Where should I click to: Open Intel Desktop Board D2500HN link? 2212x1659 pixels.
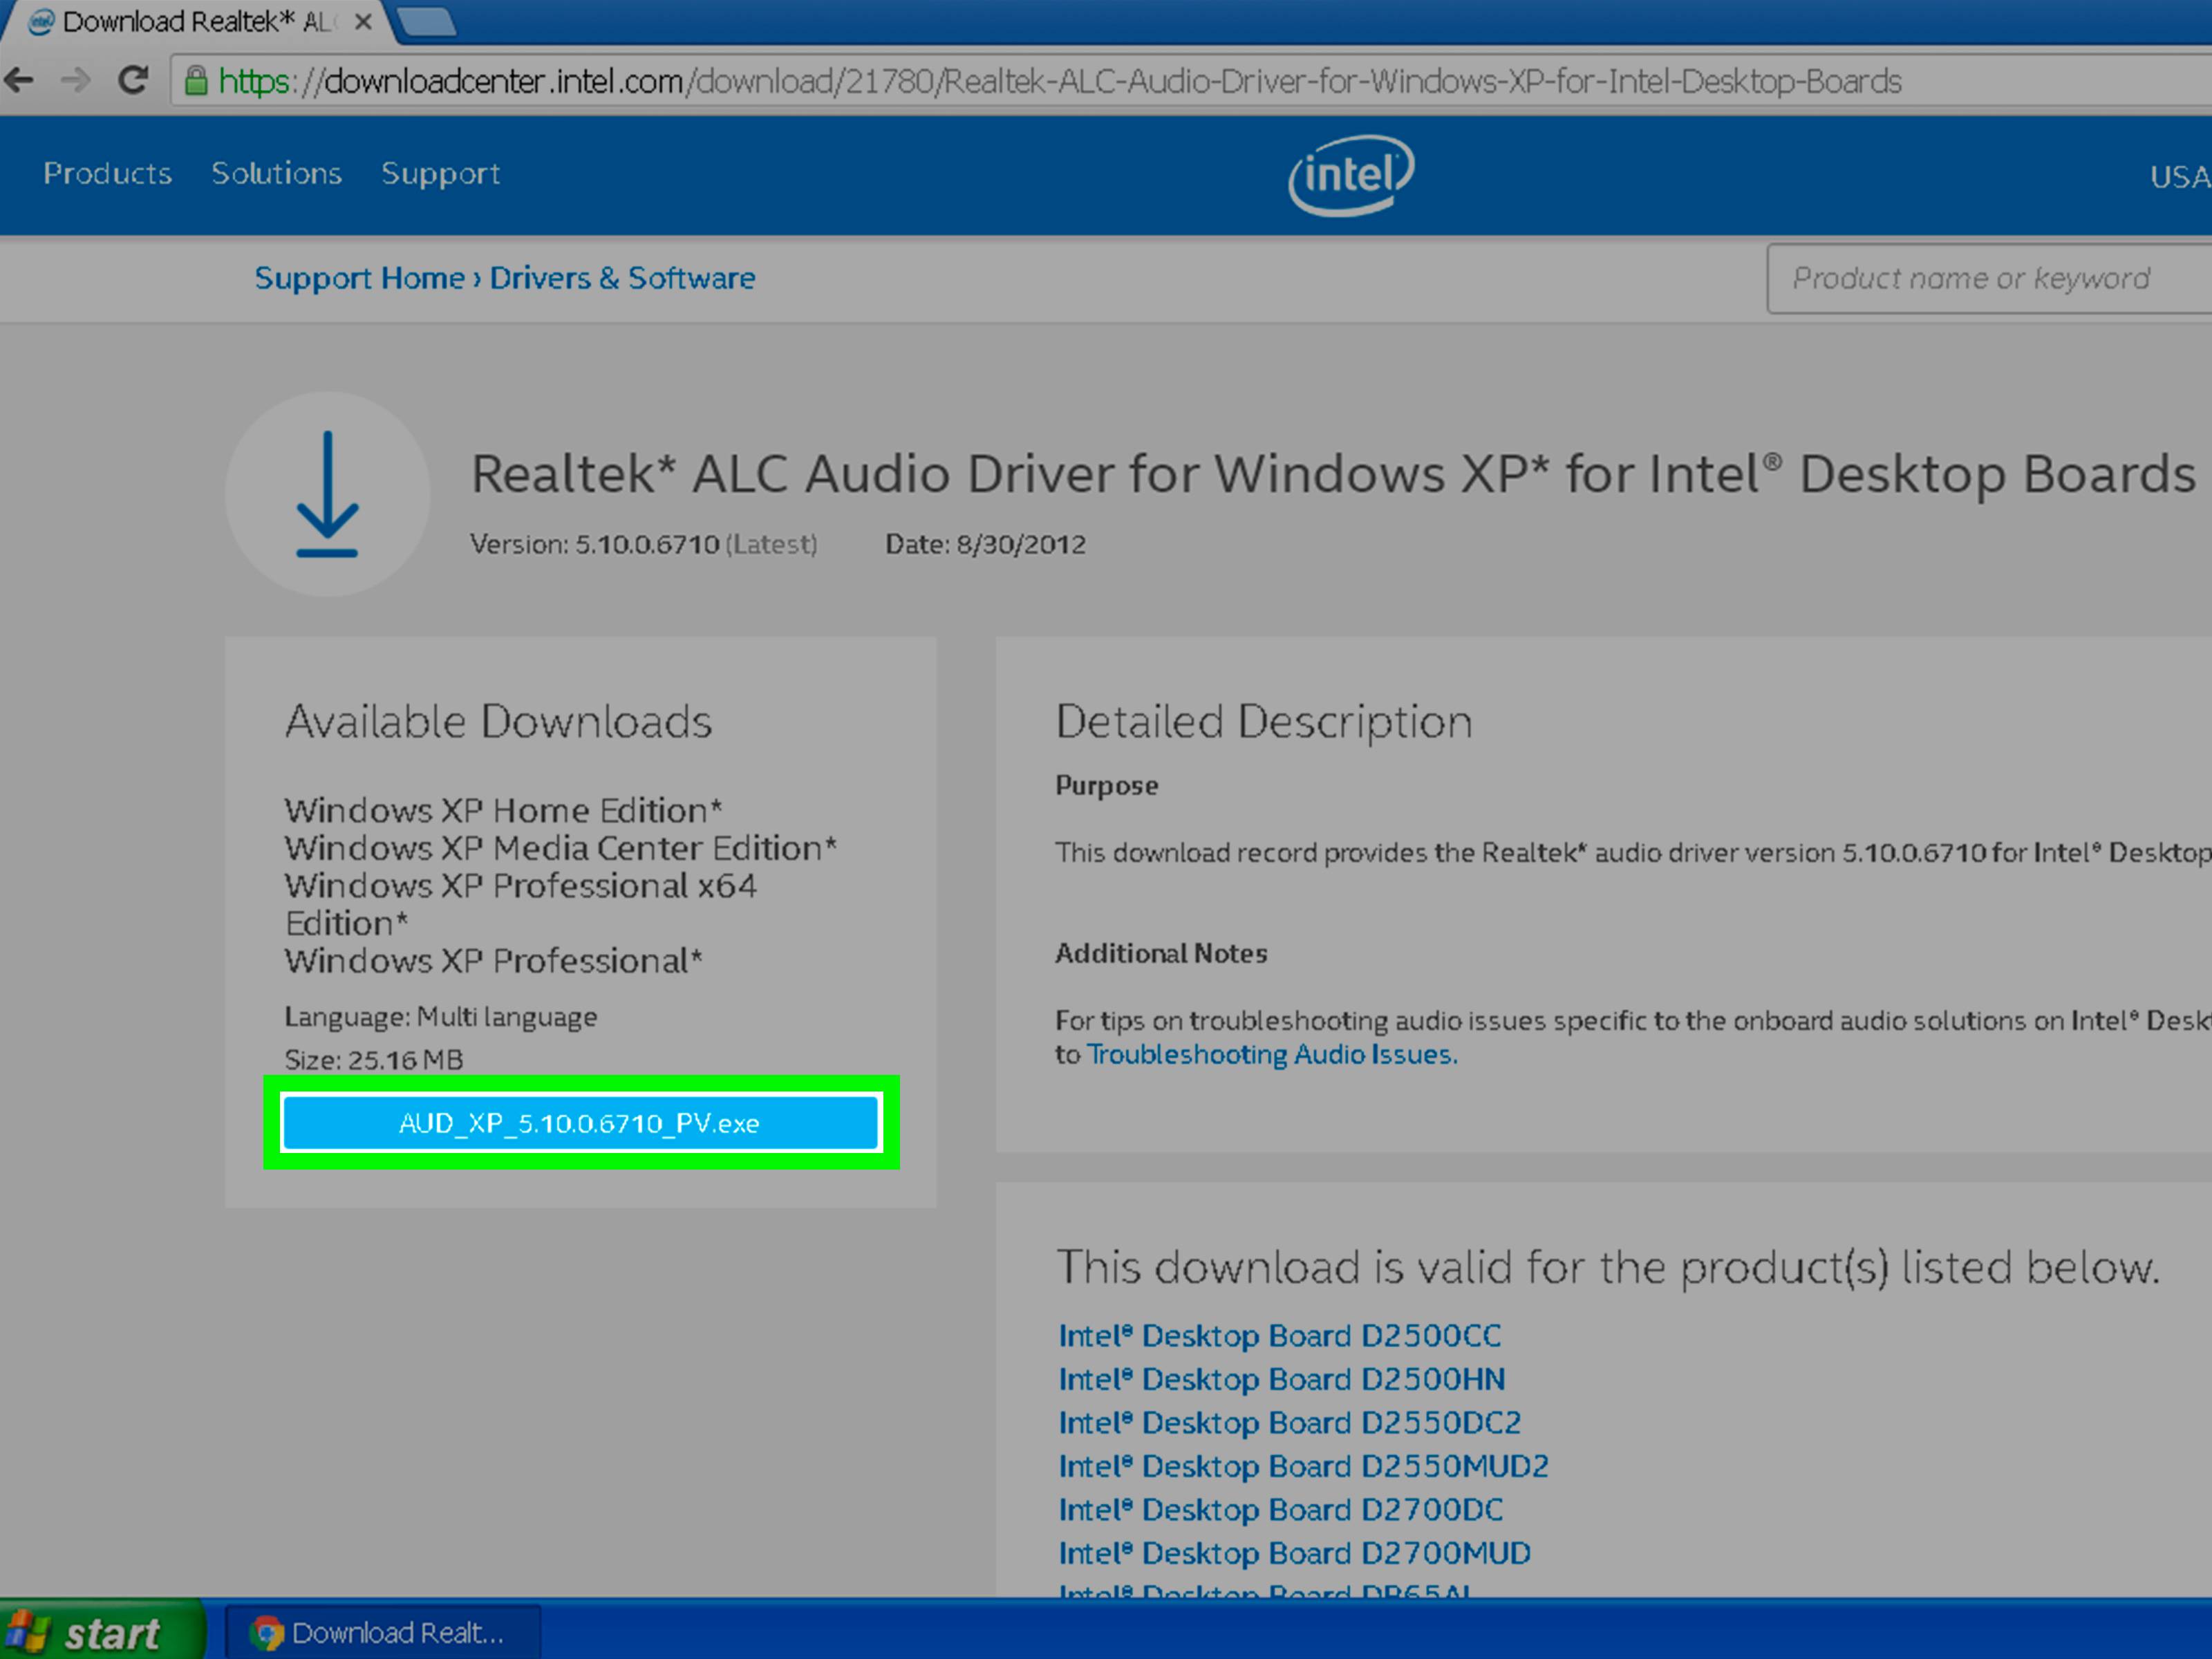pos(1281,1380)
